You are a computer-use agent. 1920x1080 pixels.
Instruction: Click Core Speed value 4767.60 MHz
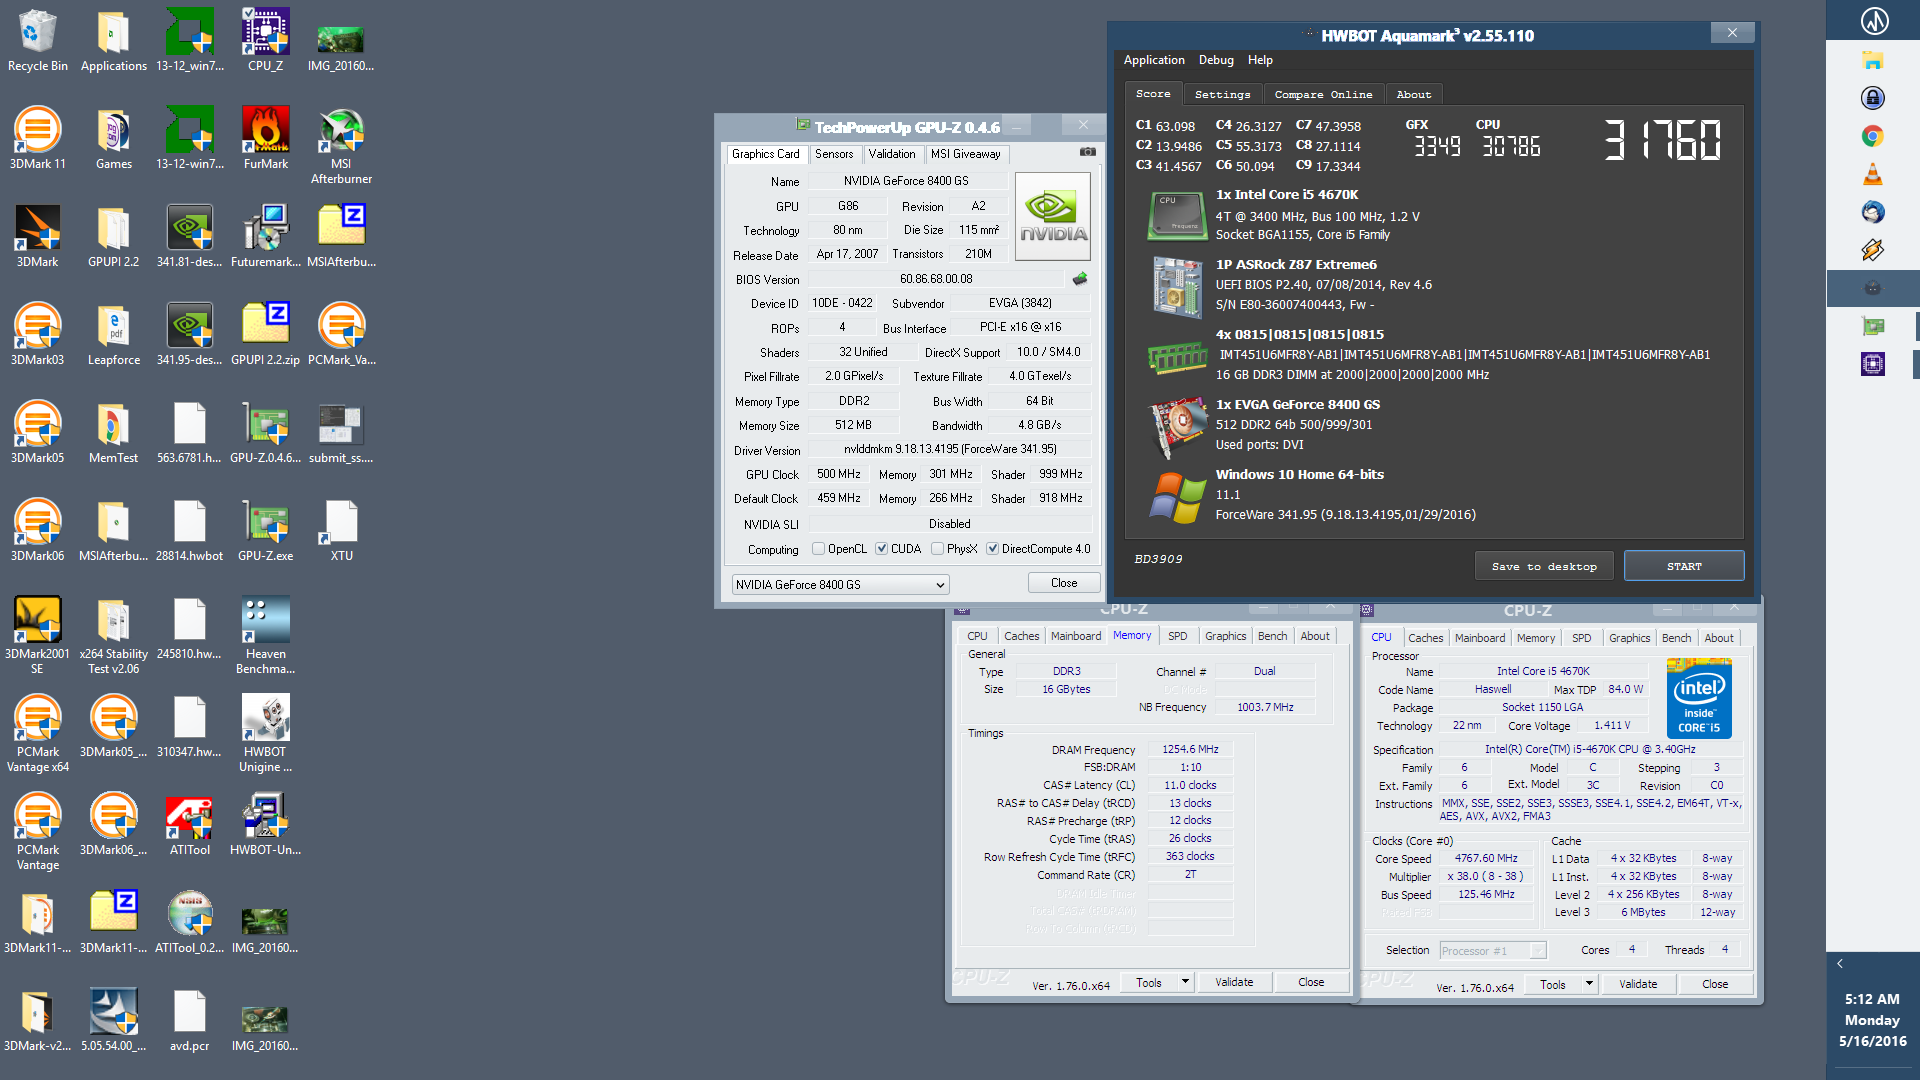coord(1486,858)
